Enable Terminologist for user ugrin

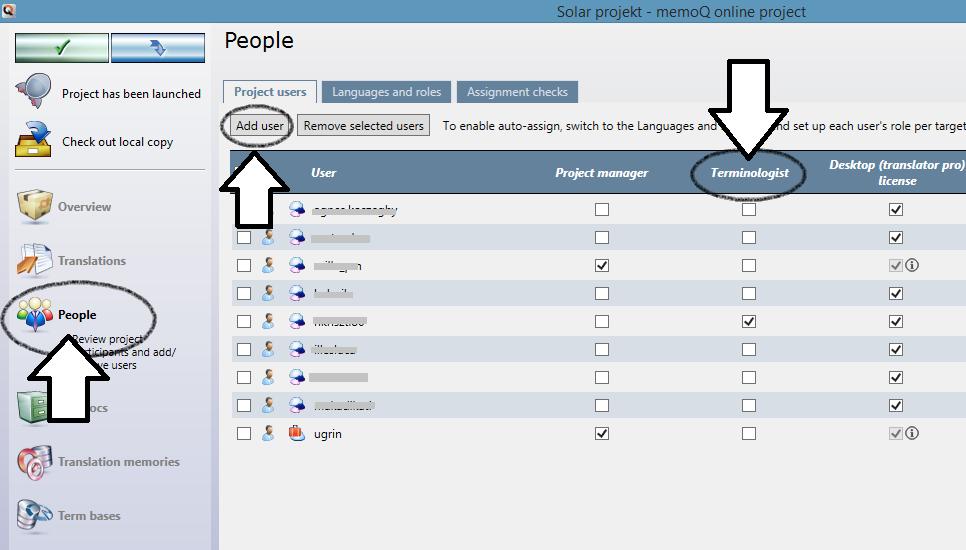pos(749,434)
